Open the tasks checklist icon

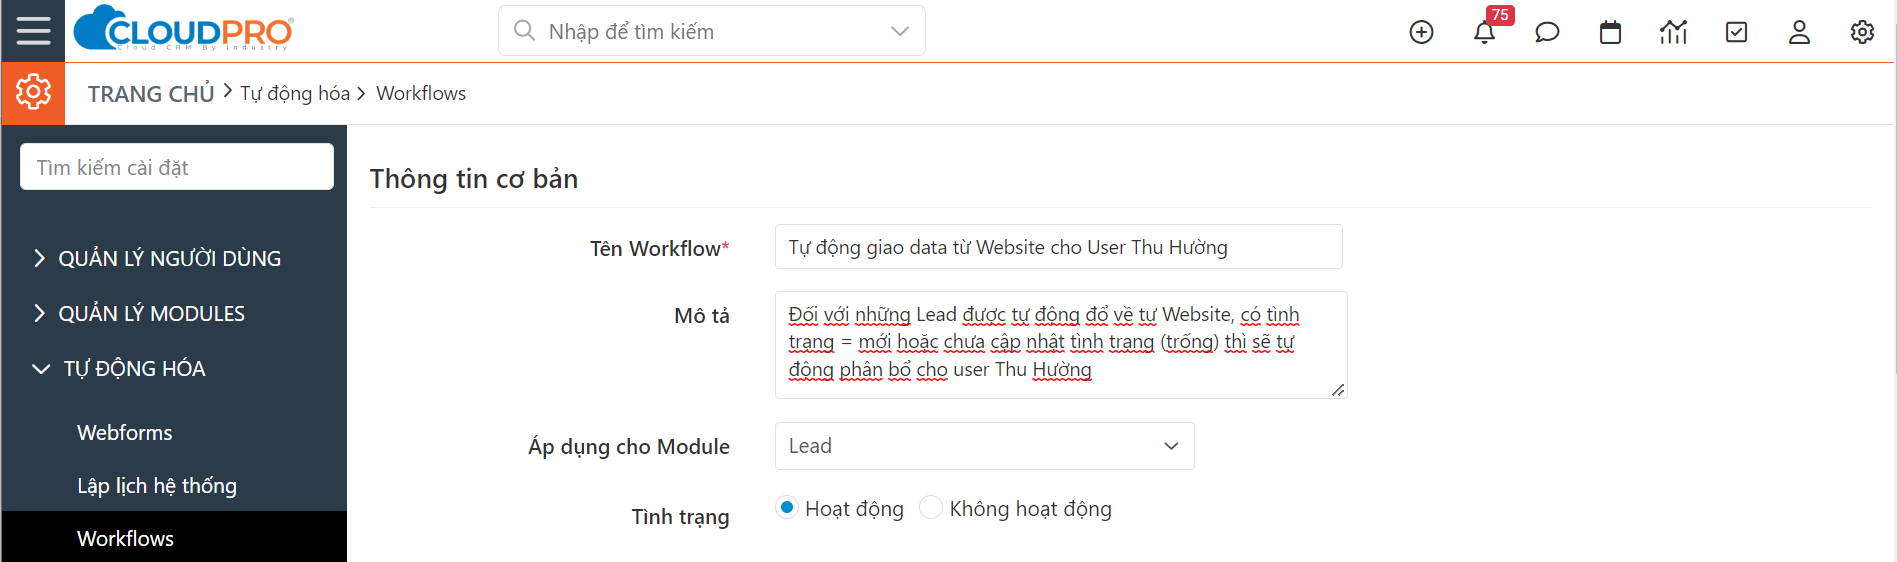[1737, 32]
